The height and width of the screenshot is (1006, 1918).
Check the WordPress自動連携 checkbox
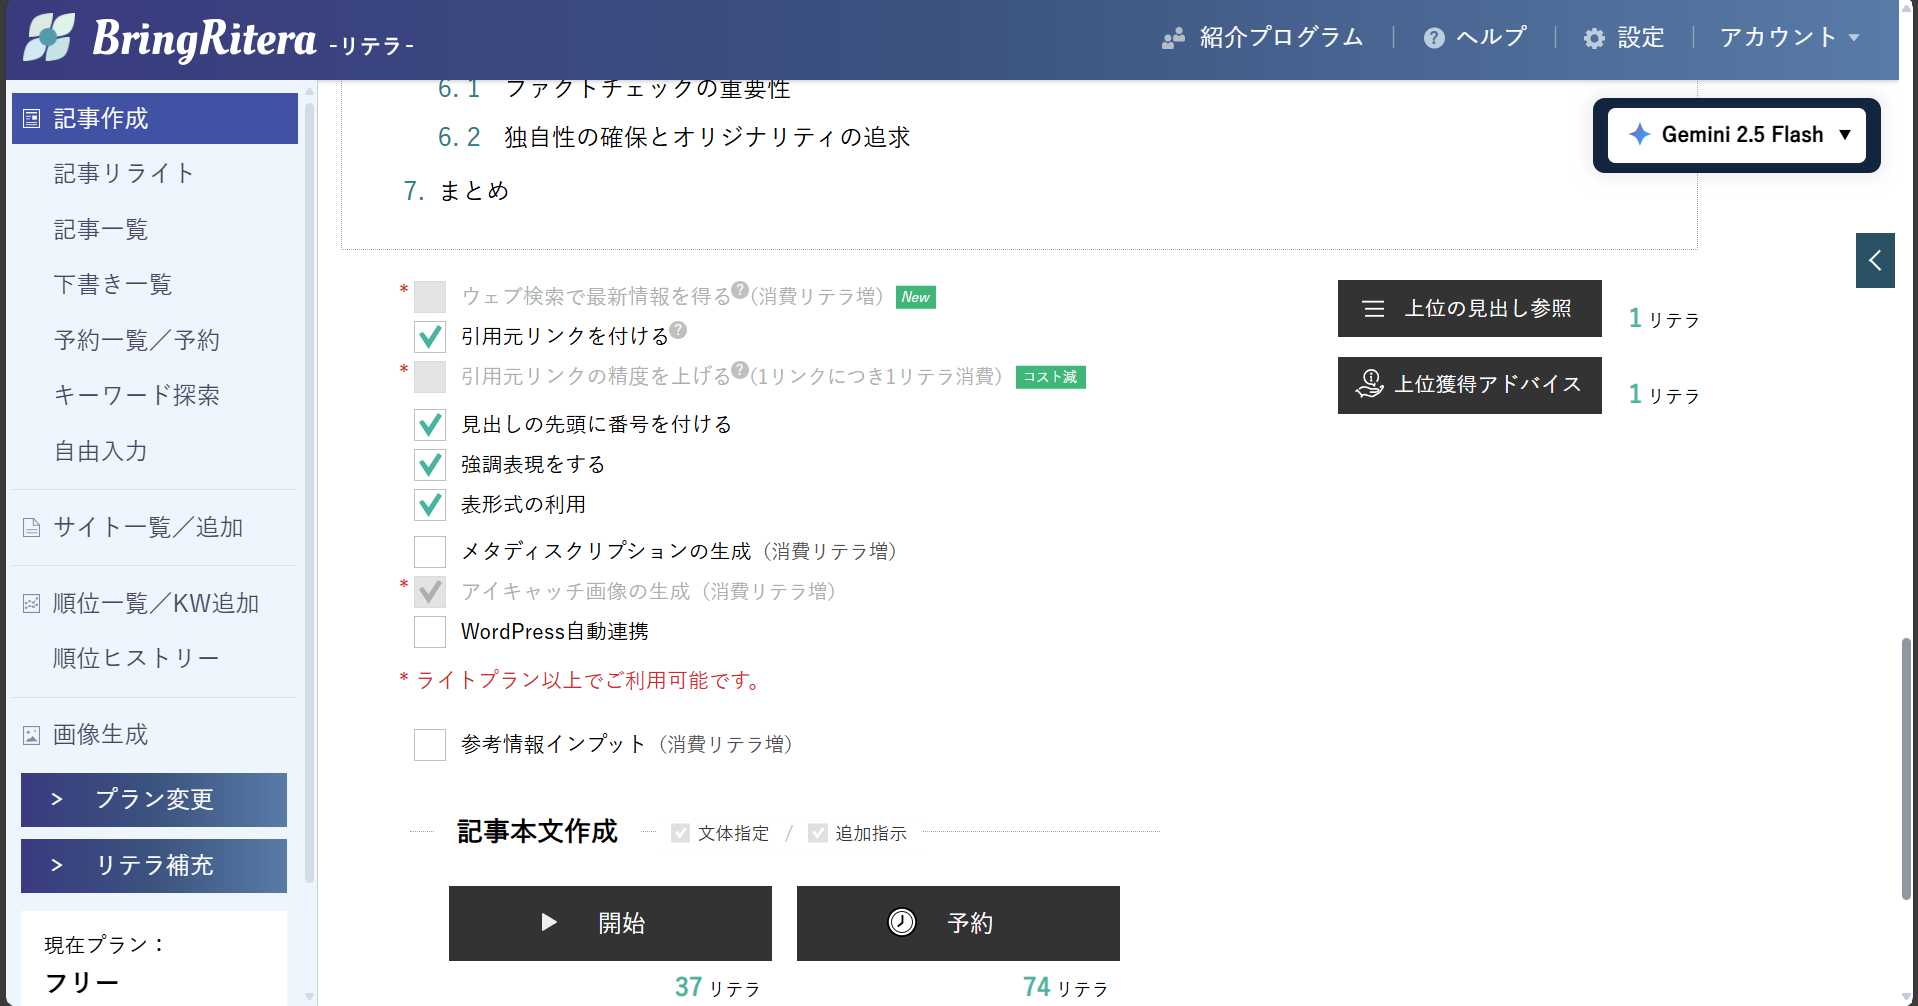[430, 632]
